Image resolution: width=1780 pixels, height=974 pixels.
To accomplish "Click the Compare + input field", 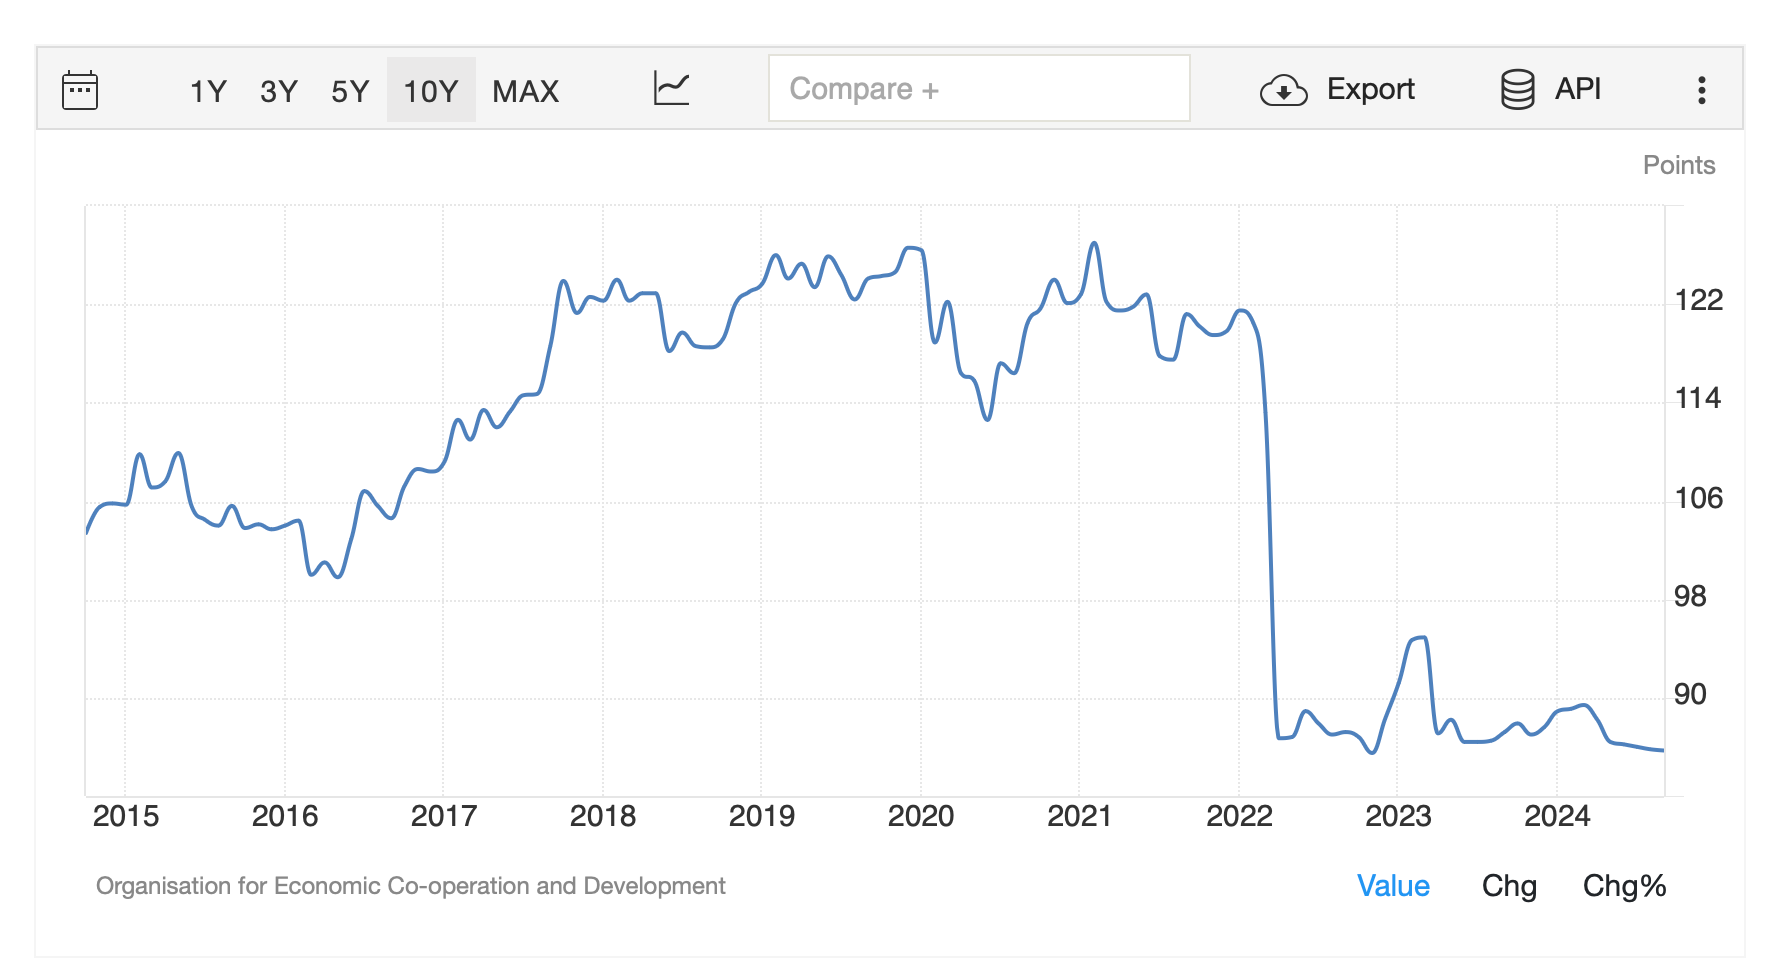I will (978, 89).
